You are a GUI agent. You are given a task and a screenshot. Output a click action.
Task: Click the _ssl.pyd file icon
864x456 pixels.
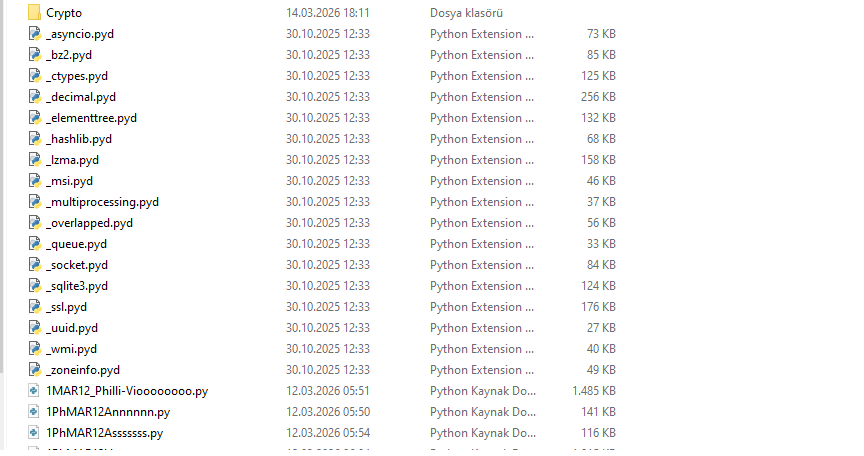coord(35,307)
